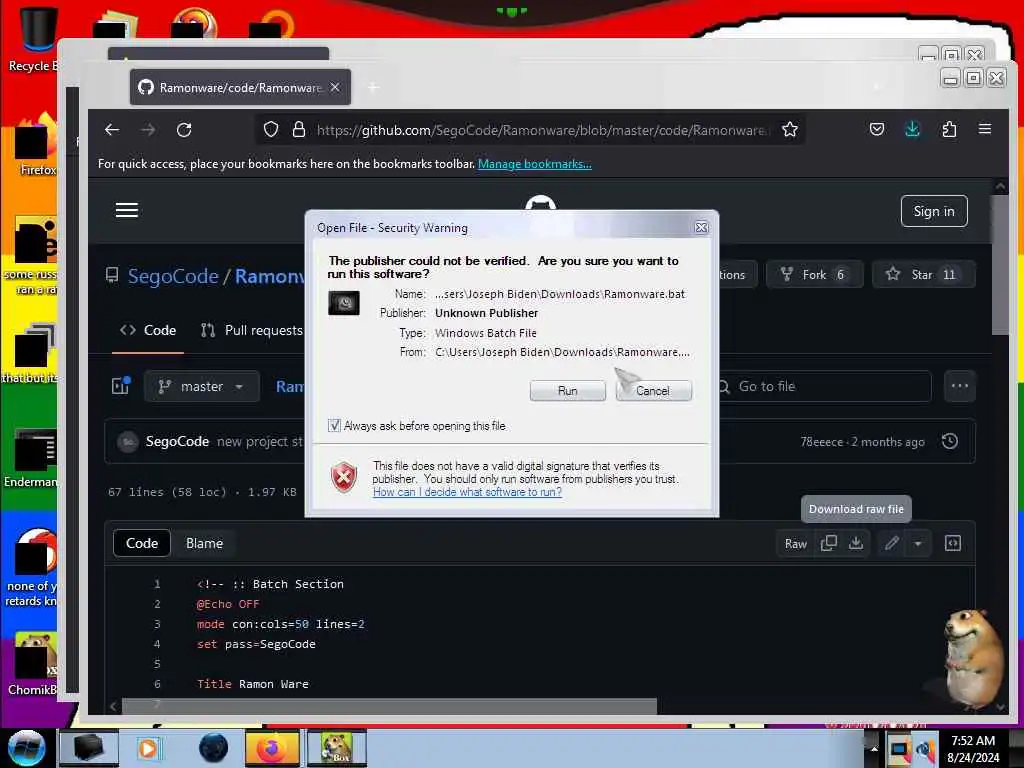Open the Raw file view
Image resolution: width=1024 pixels, height=768 pixels.
795,544
